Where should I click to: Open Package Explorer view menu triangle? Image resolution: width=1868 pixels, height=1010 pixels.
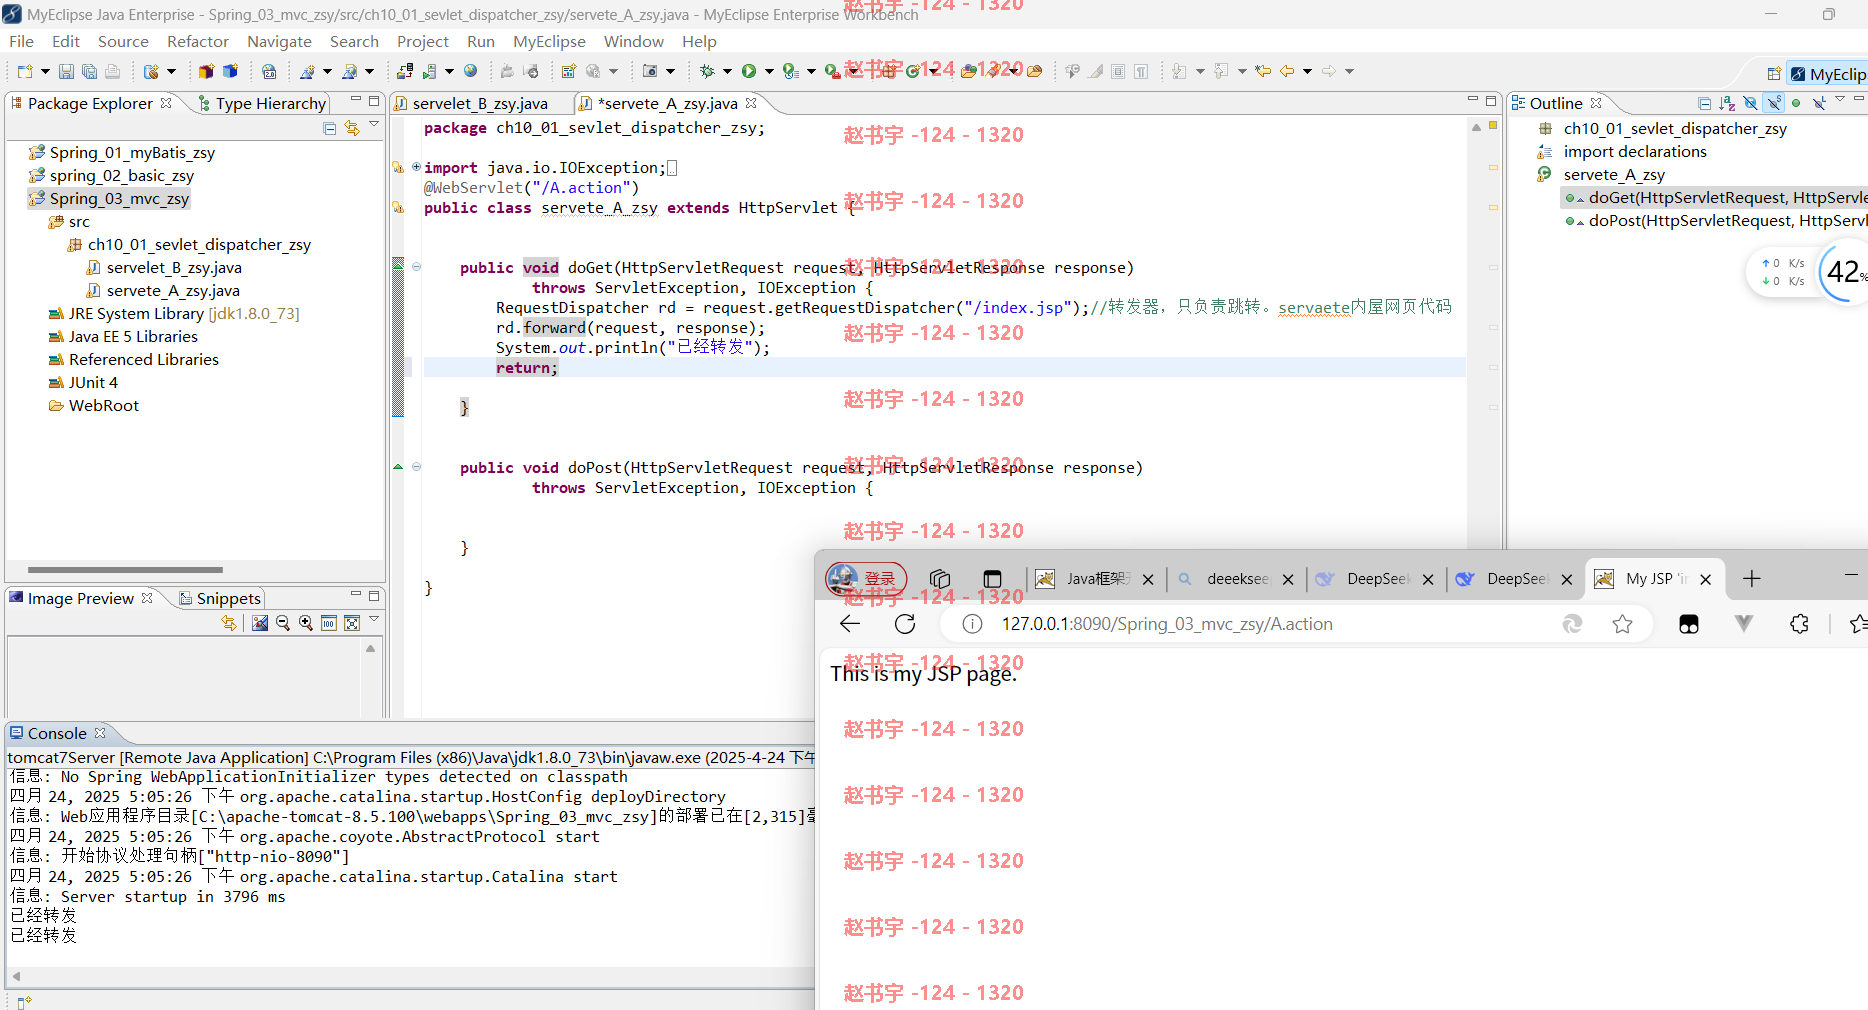[x=374, y=125]
